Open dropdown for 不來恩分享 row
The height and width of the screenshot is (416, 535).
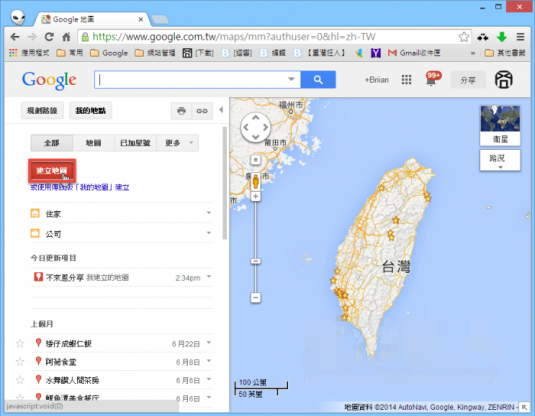[209, 276]
